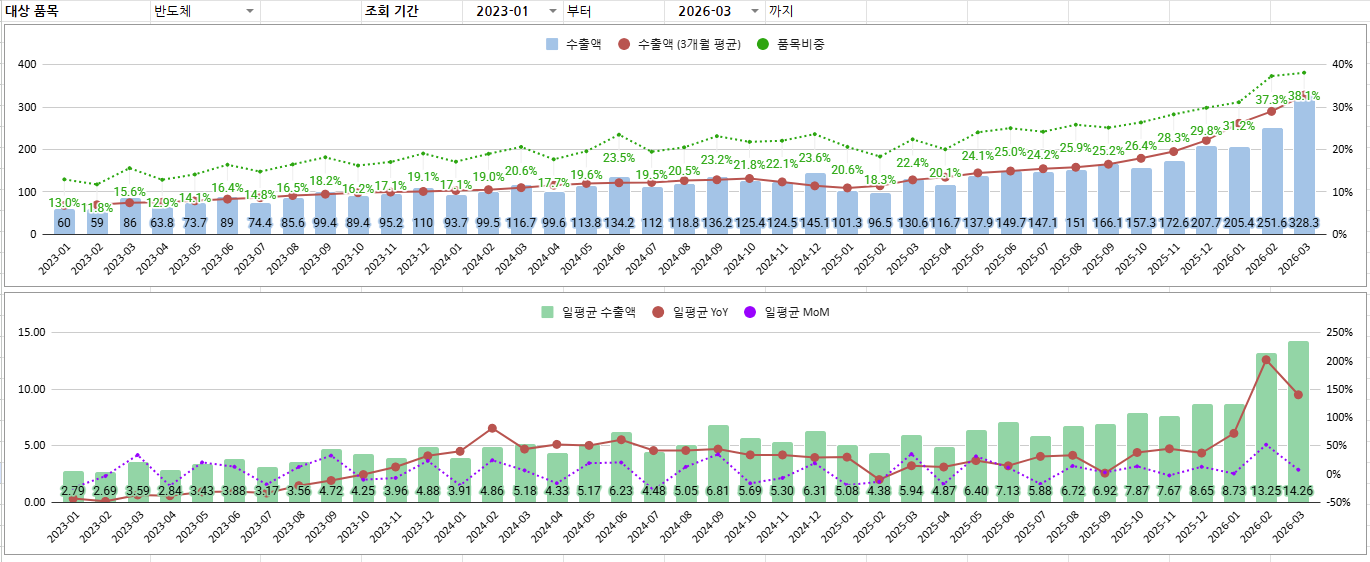Expand the 2023-01 start date dropdown

[x=553, y=11]
